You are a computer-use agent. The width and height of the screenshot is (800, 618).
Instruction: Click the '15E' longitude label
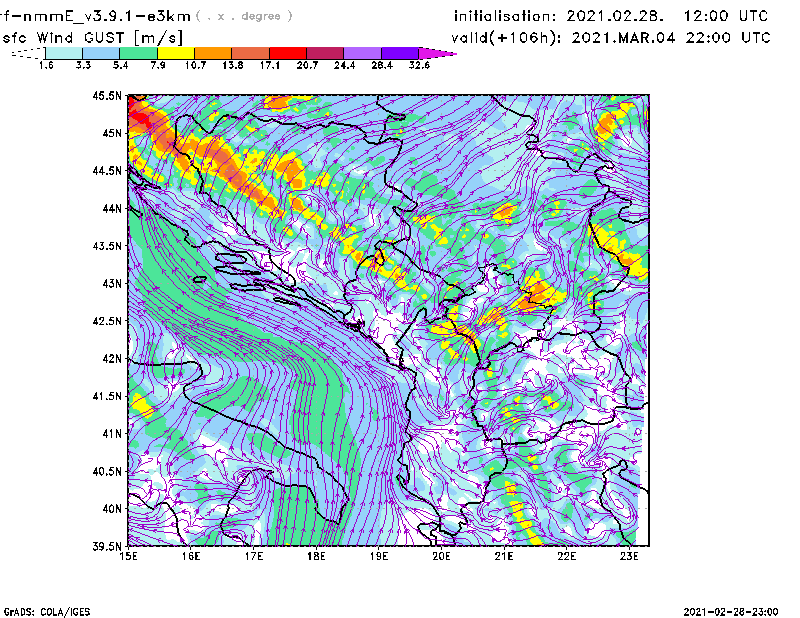pyautogui.click(x=128, y=556)
